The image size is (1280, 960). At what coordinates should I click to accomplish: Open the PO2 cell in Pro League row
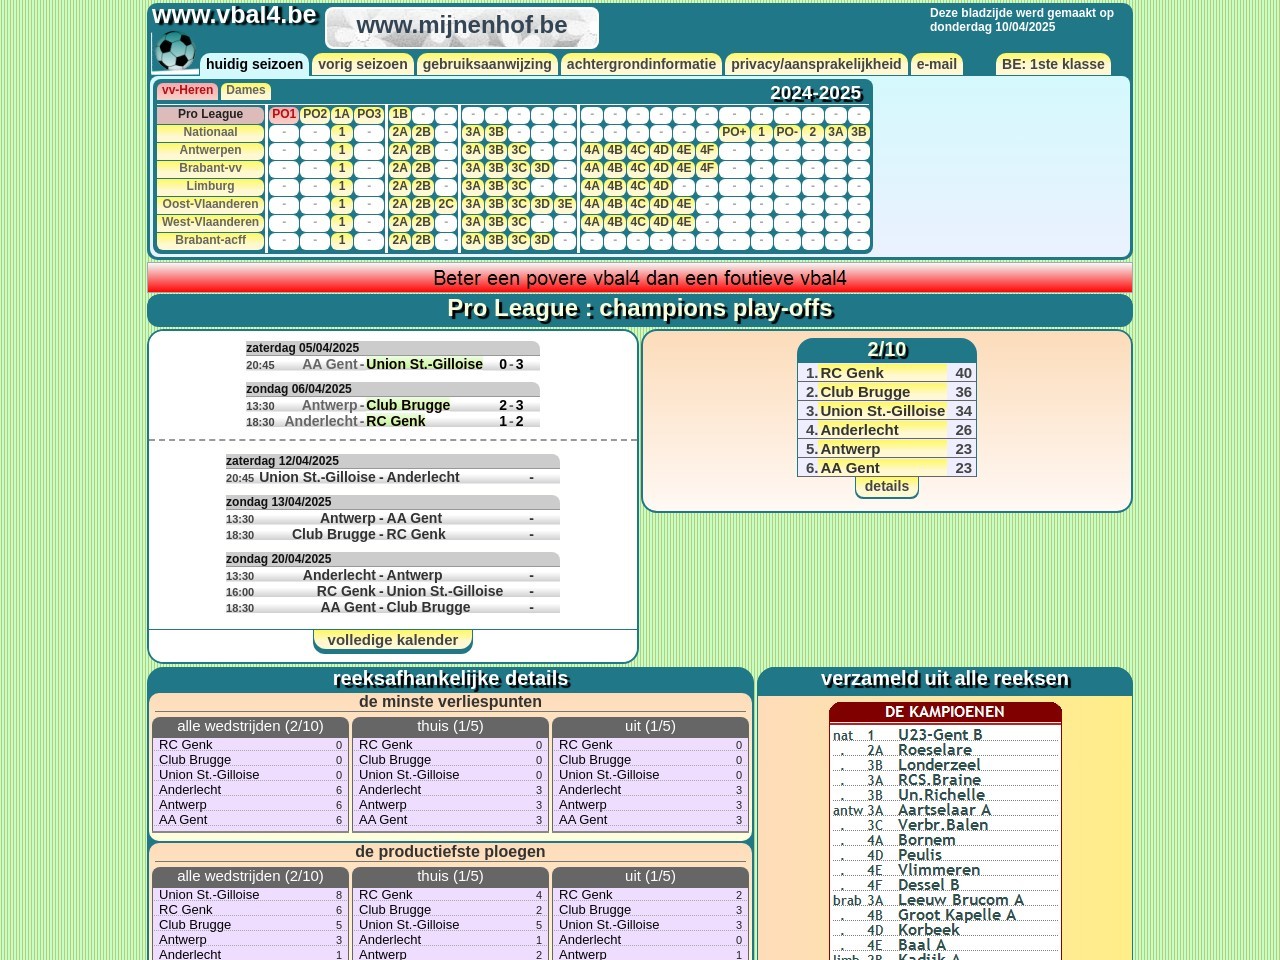click(315, 114)
